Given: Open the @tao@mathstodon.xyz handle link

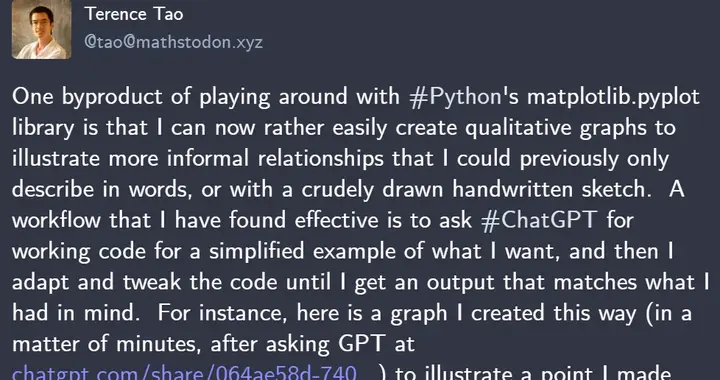Looking at the screenshot, I should (174, 42).
